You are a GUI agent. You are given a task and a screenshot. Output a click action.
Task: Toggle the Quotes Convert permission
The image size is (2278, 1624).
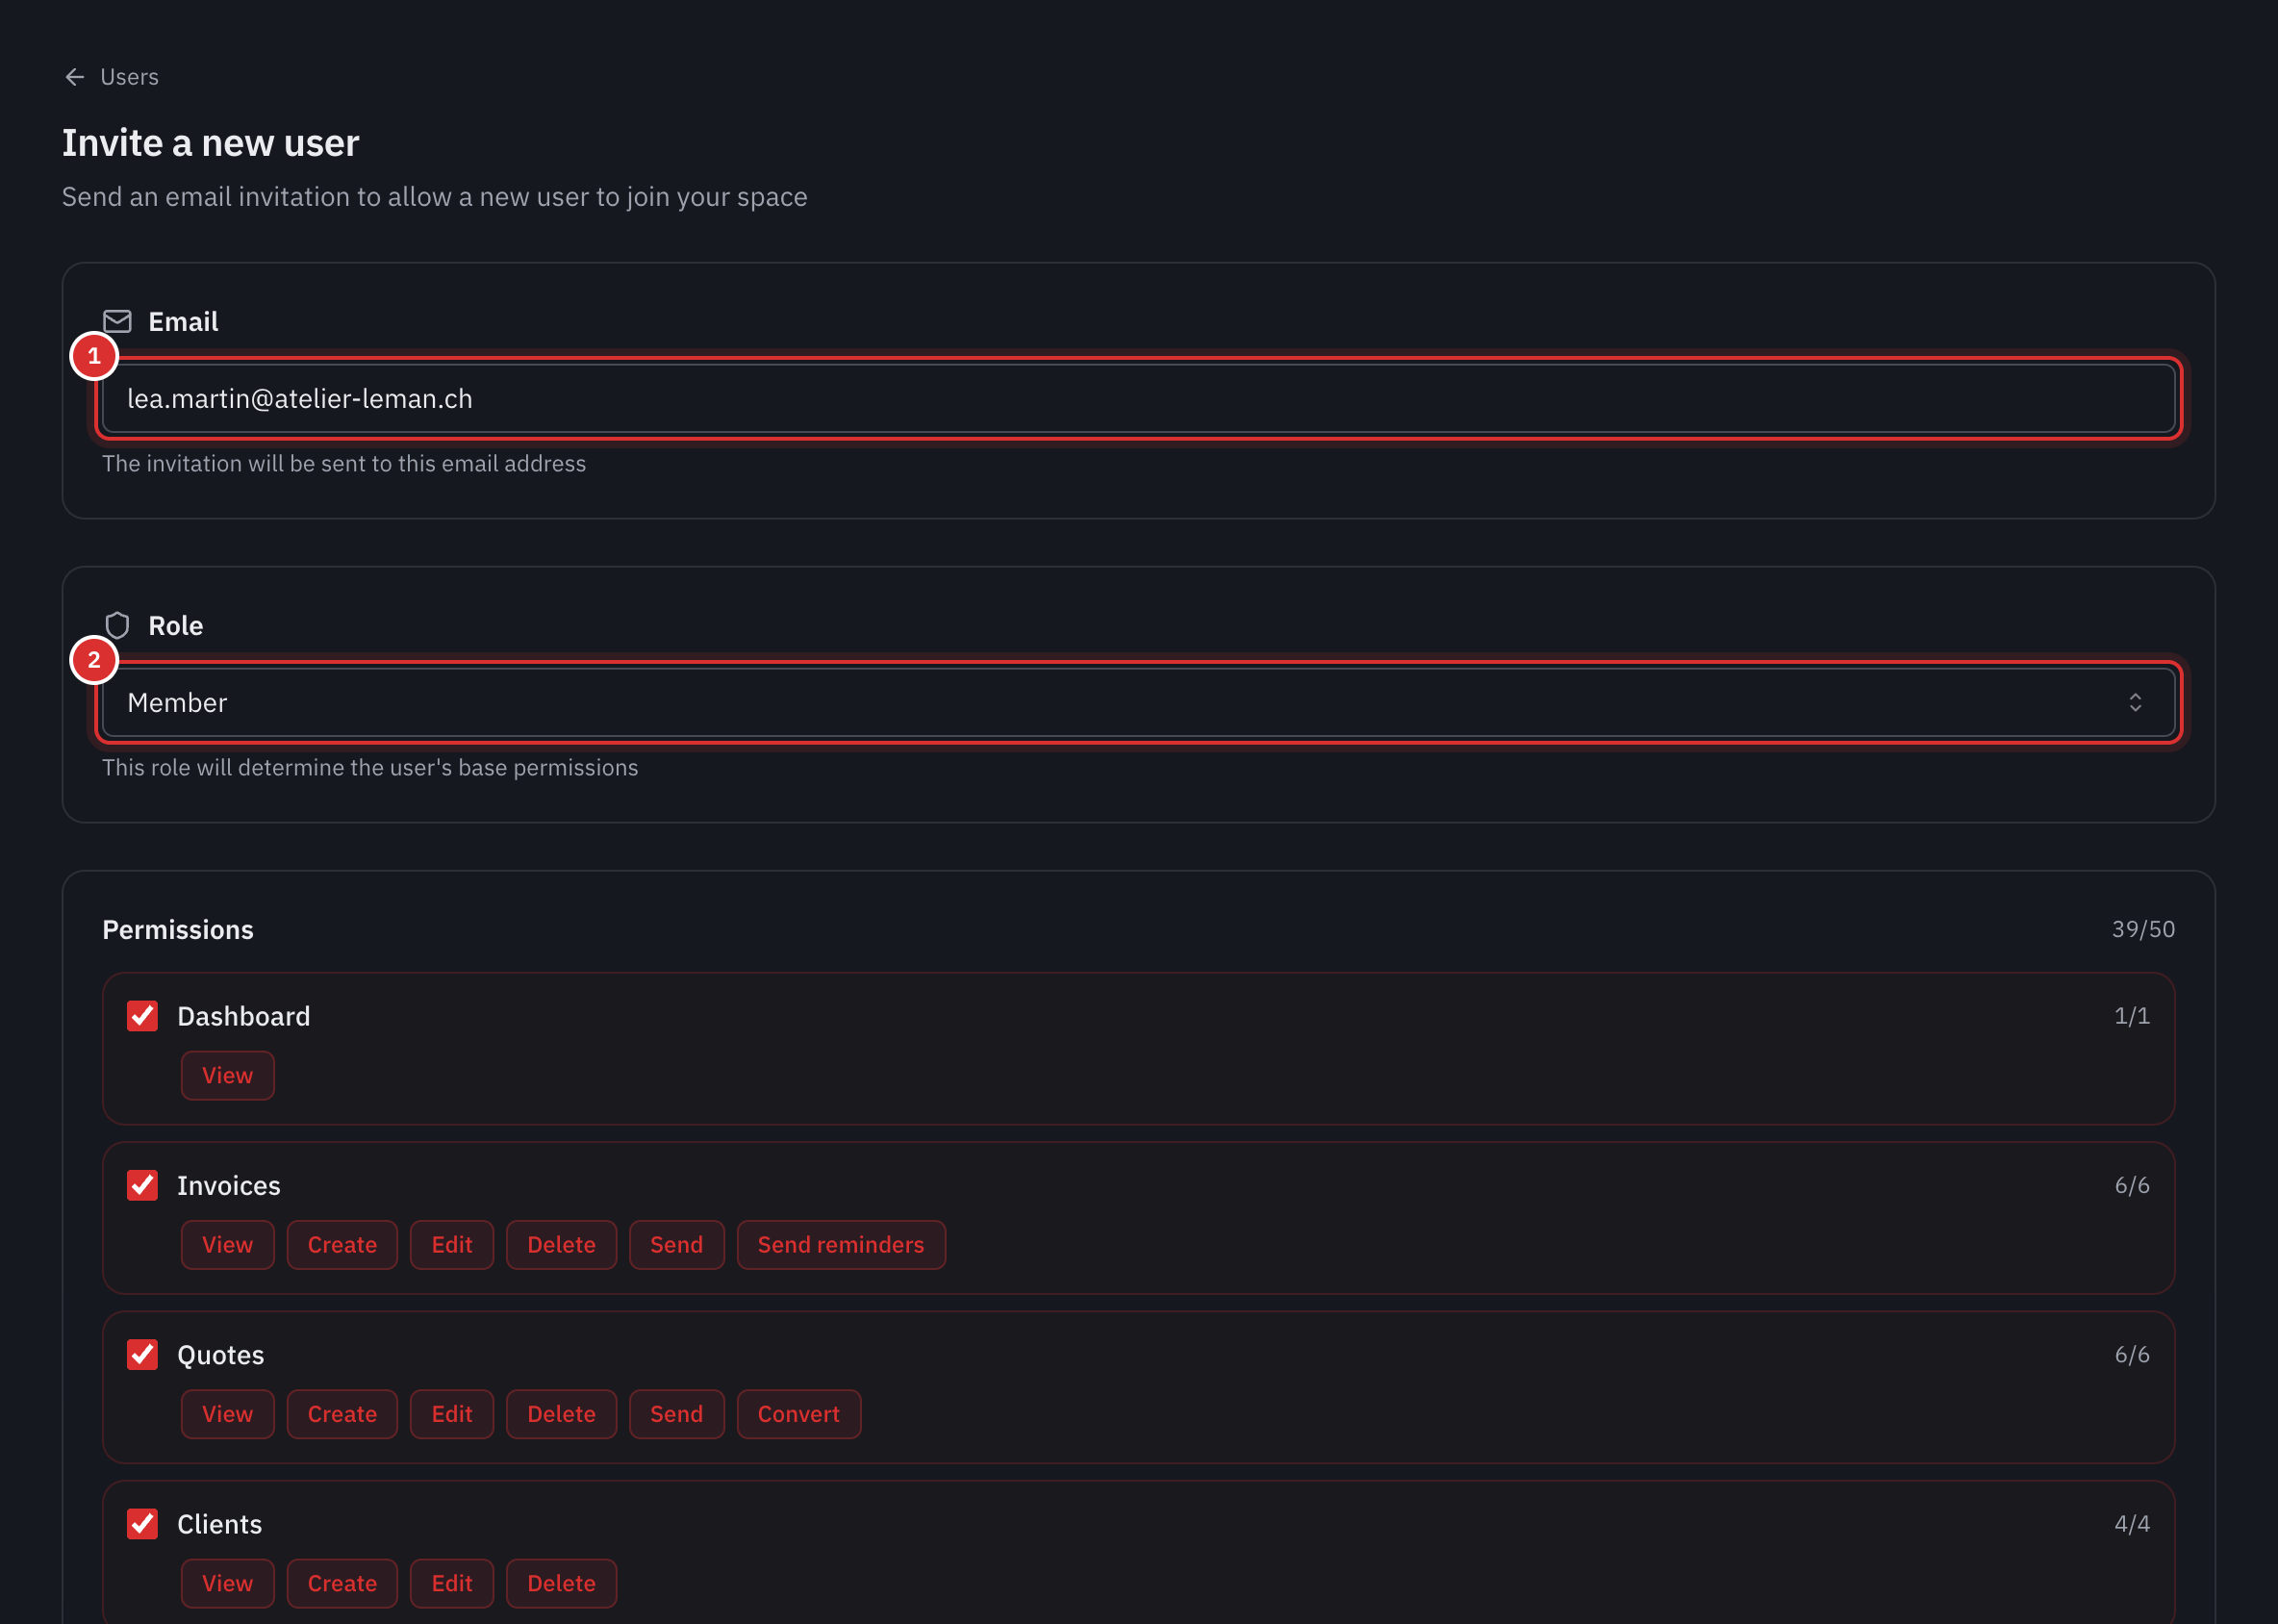tap(798, 1413)
